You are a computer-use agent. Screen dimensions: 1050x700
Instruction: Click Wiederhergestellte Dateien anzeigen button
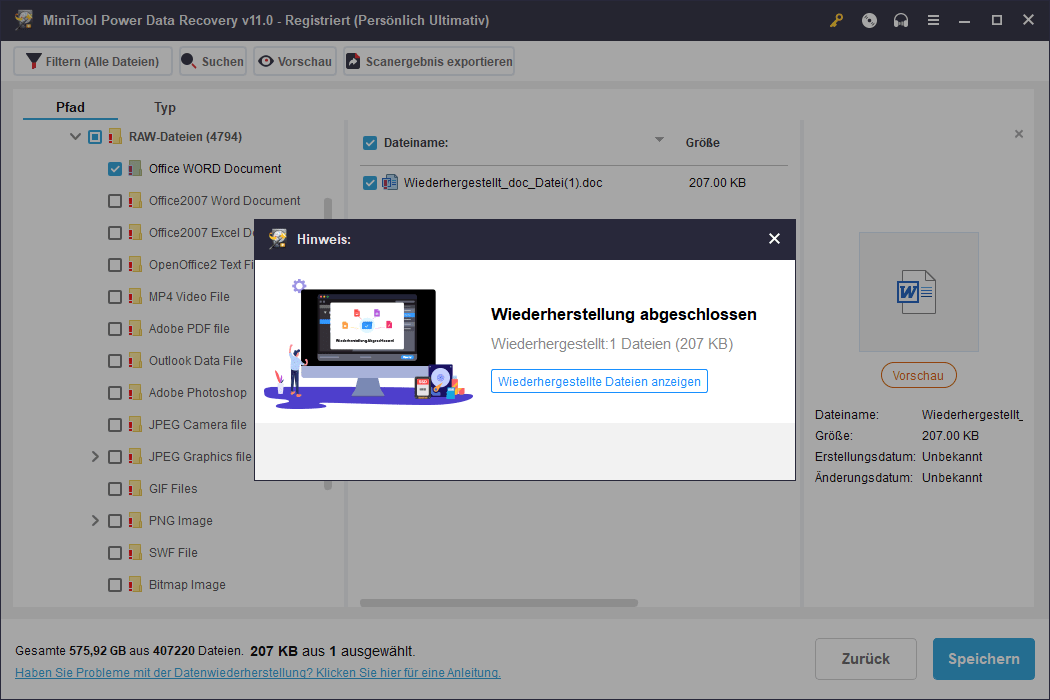pos(599,381)
